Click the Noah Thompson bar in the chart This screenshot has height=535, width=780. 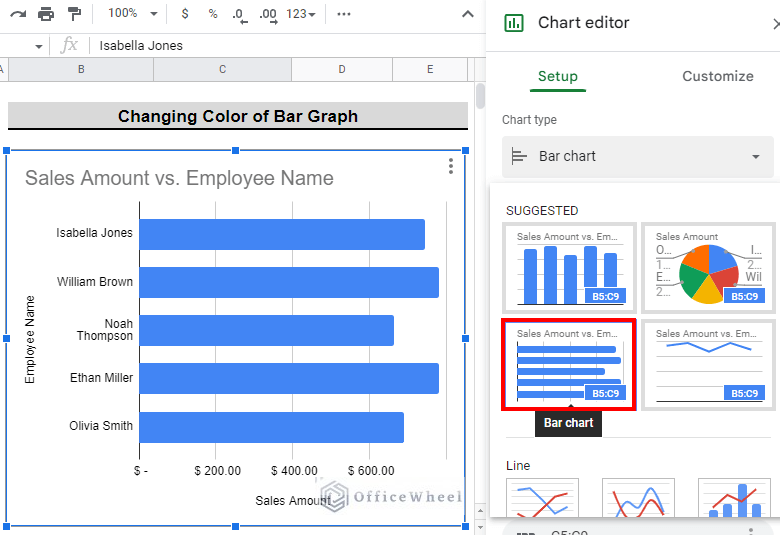(267, 330)
